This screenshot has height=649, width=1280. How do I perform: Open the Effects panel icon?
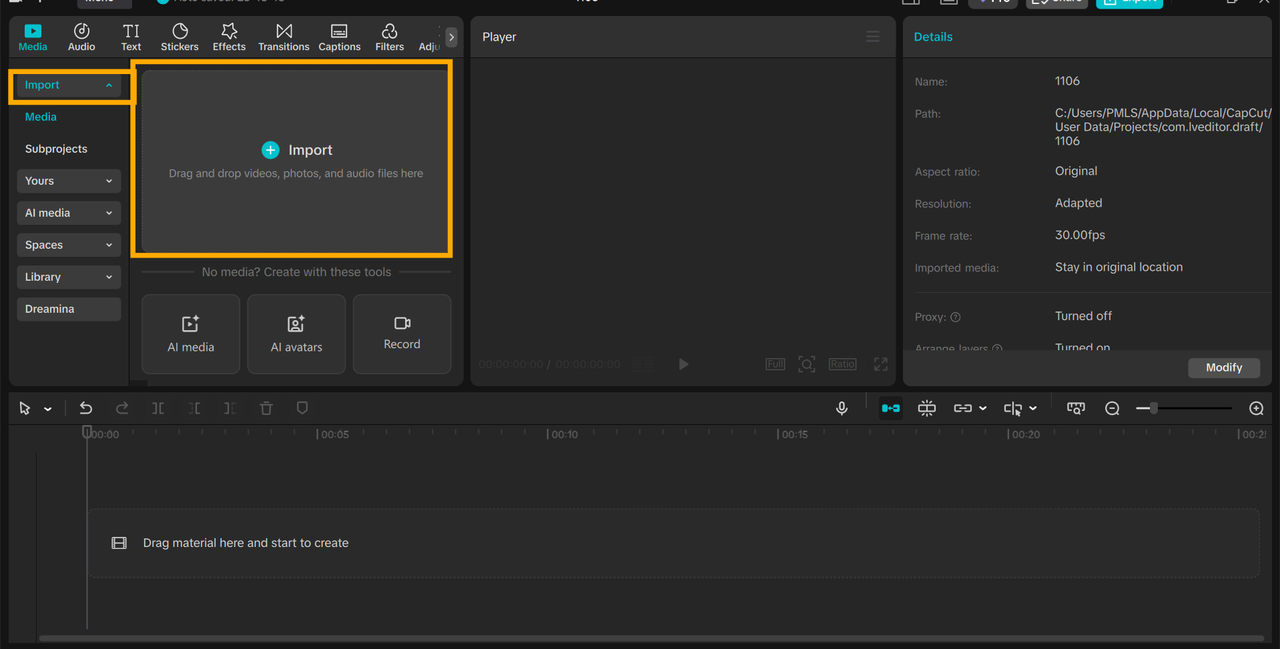coord(229,37)
